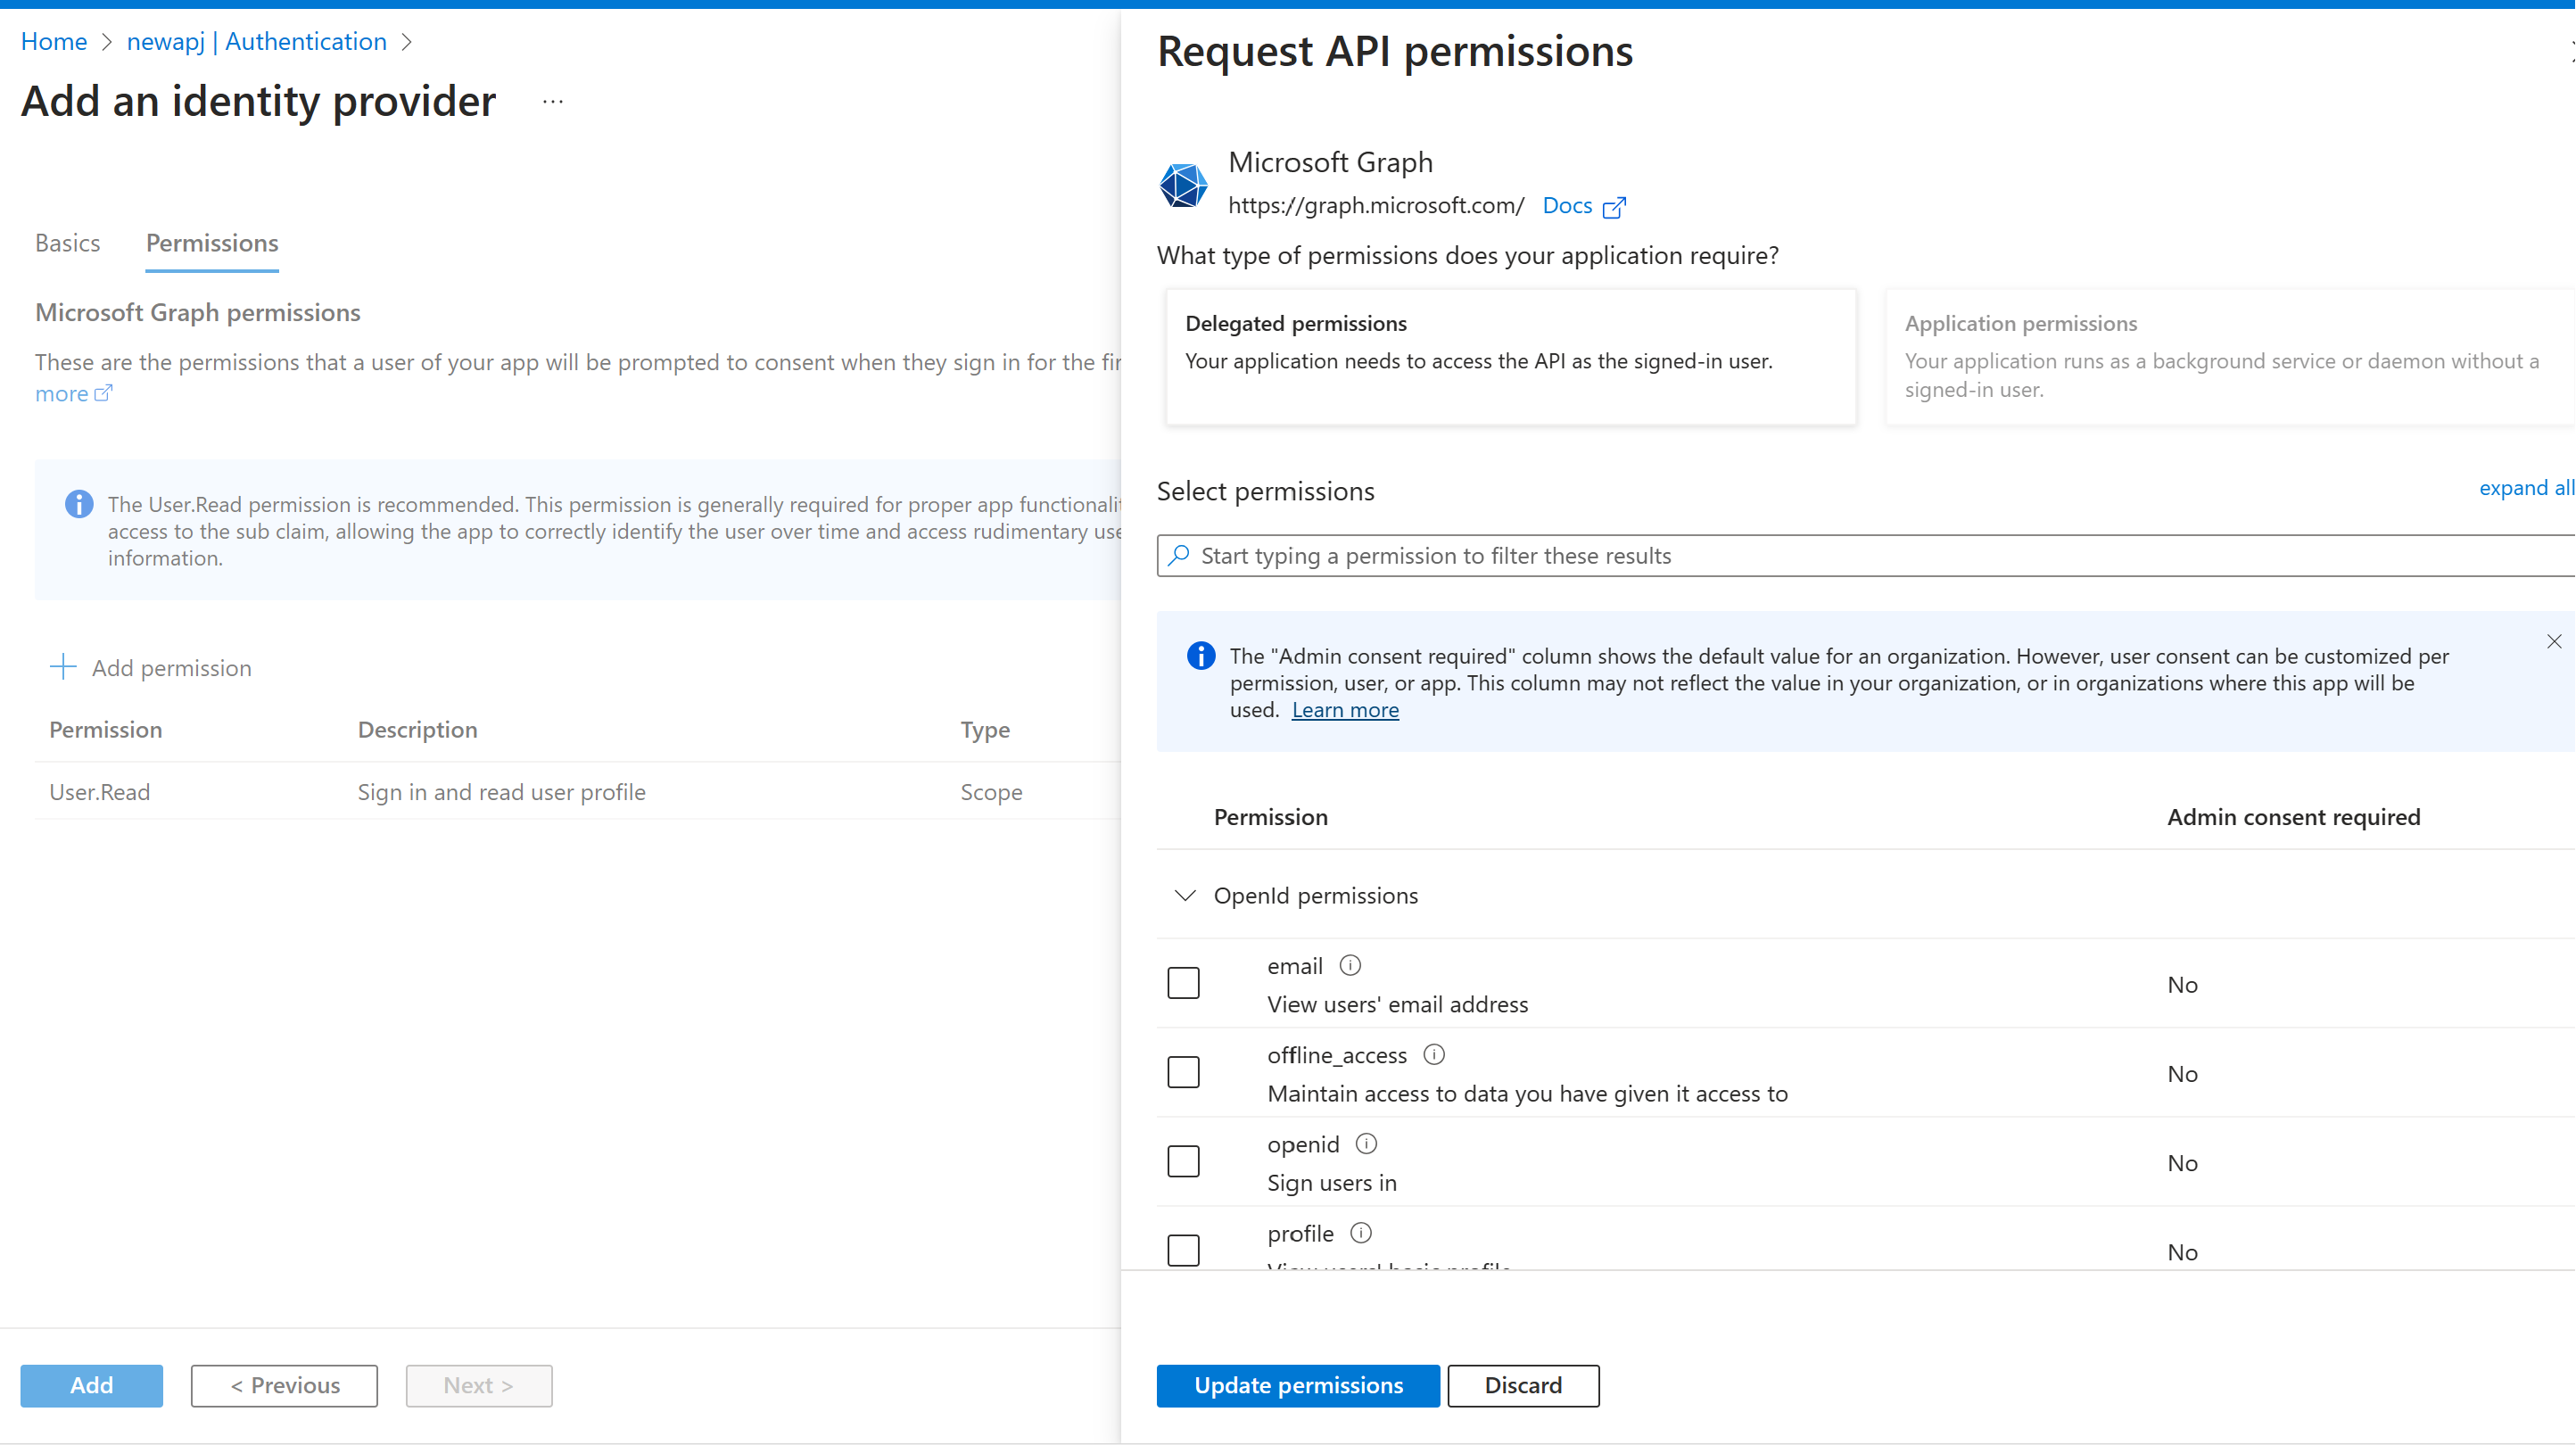
Task: Click the breadcrumb chevron after Authentication
Action: [406, 42]
